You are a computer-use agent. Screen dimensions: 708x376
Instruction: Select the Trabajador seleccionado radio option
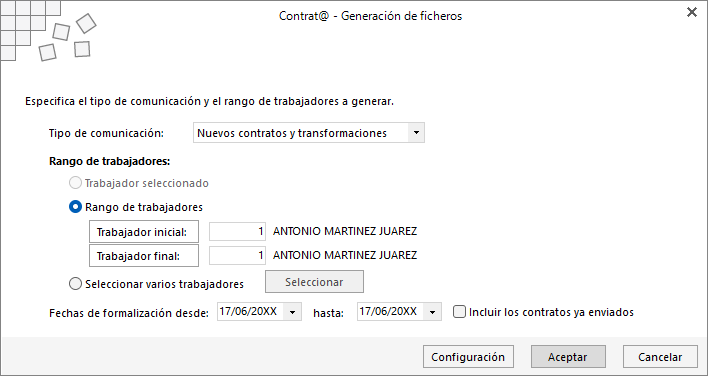point(75,183)
